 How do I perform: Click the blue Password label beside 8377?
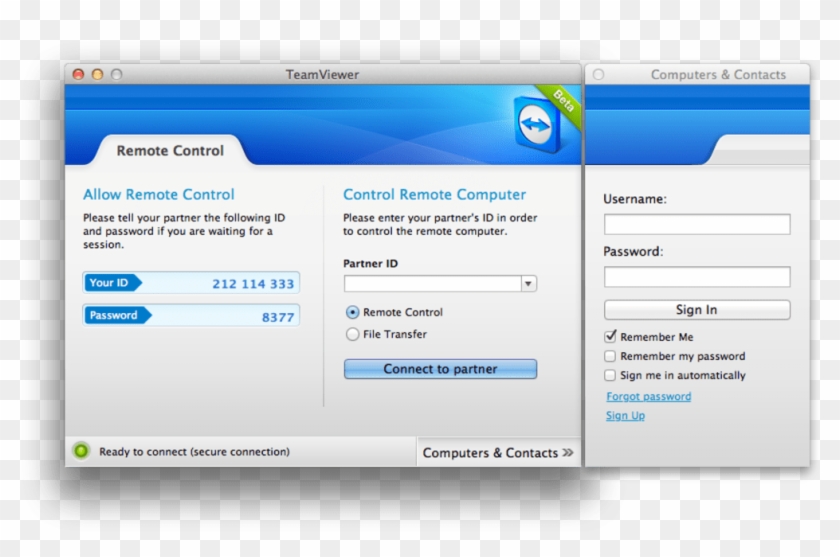[117, 315]
